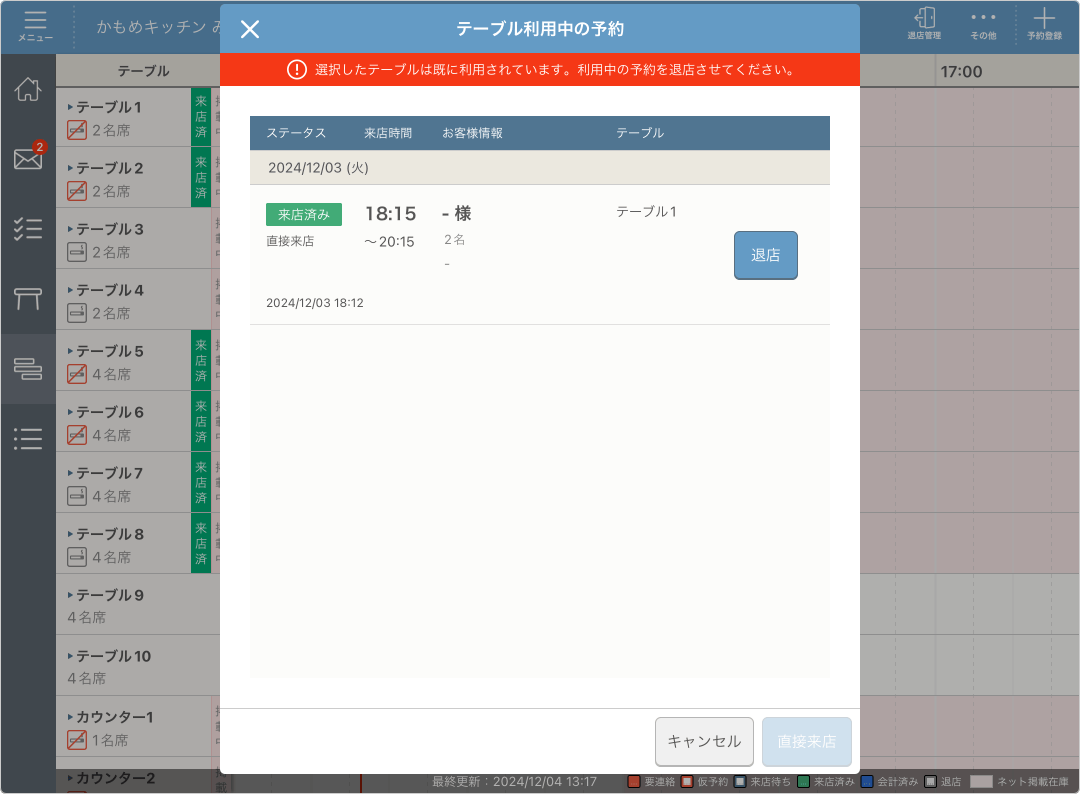Expand the テーブル3 row arrow

point(70,229)
